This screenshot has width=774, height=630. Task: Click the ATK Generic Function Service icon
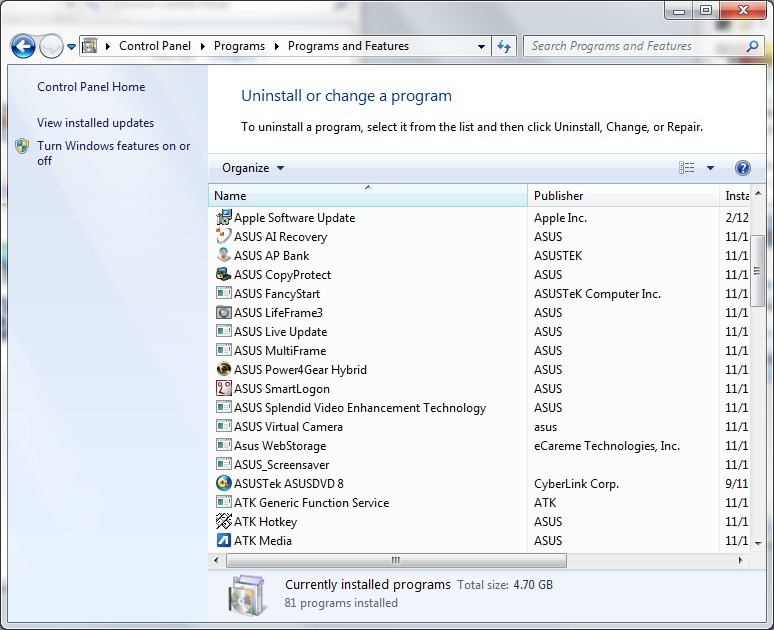click(224, 502)
